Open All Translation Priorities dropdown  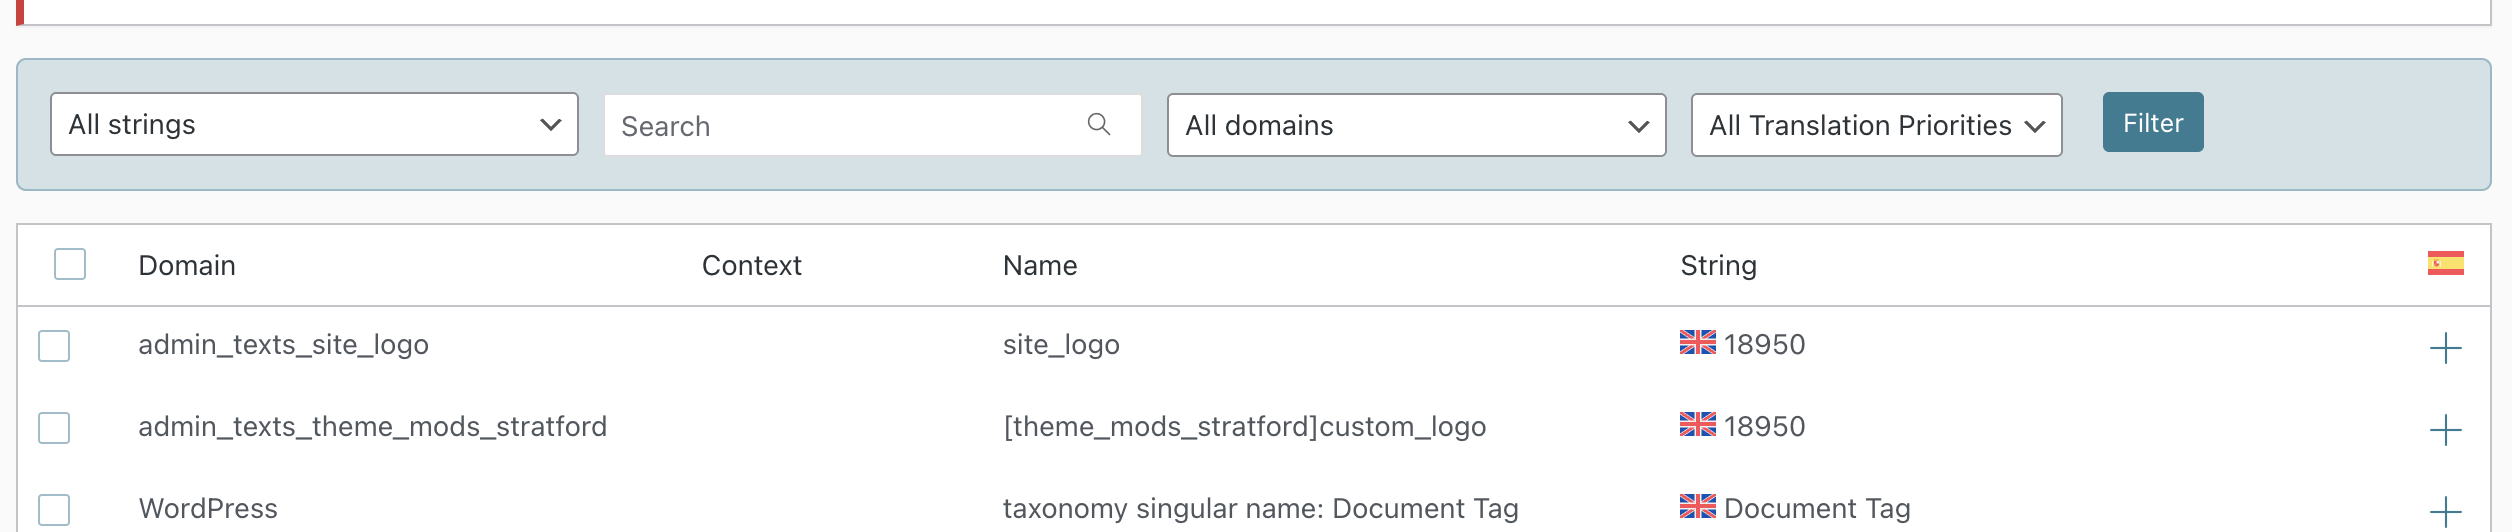pyautogui.click(x=1876, y=125)
